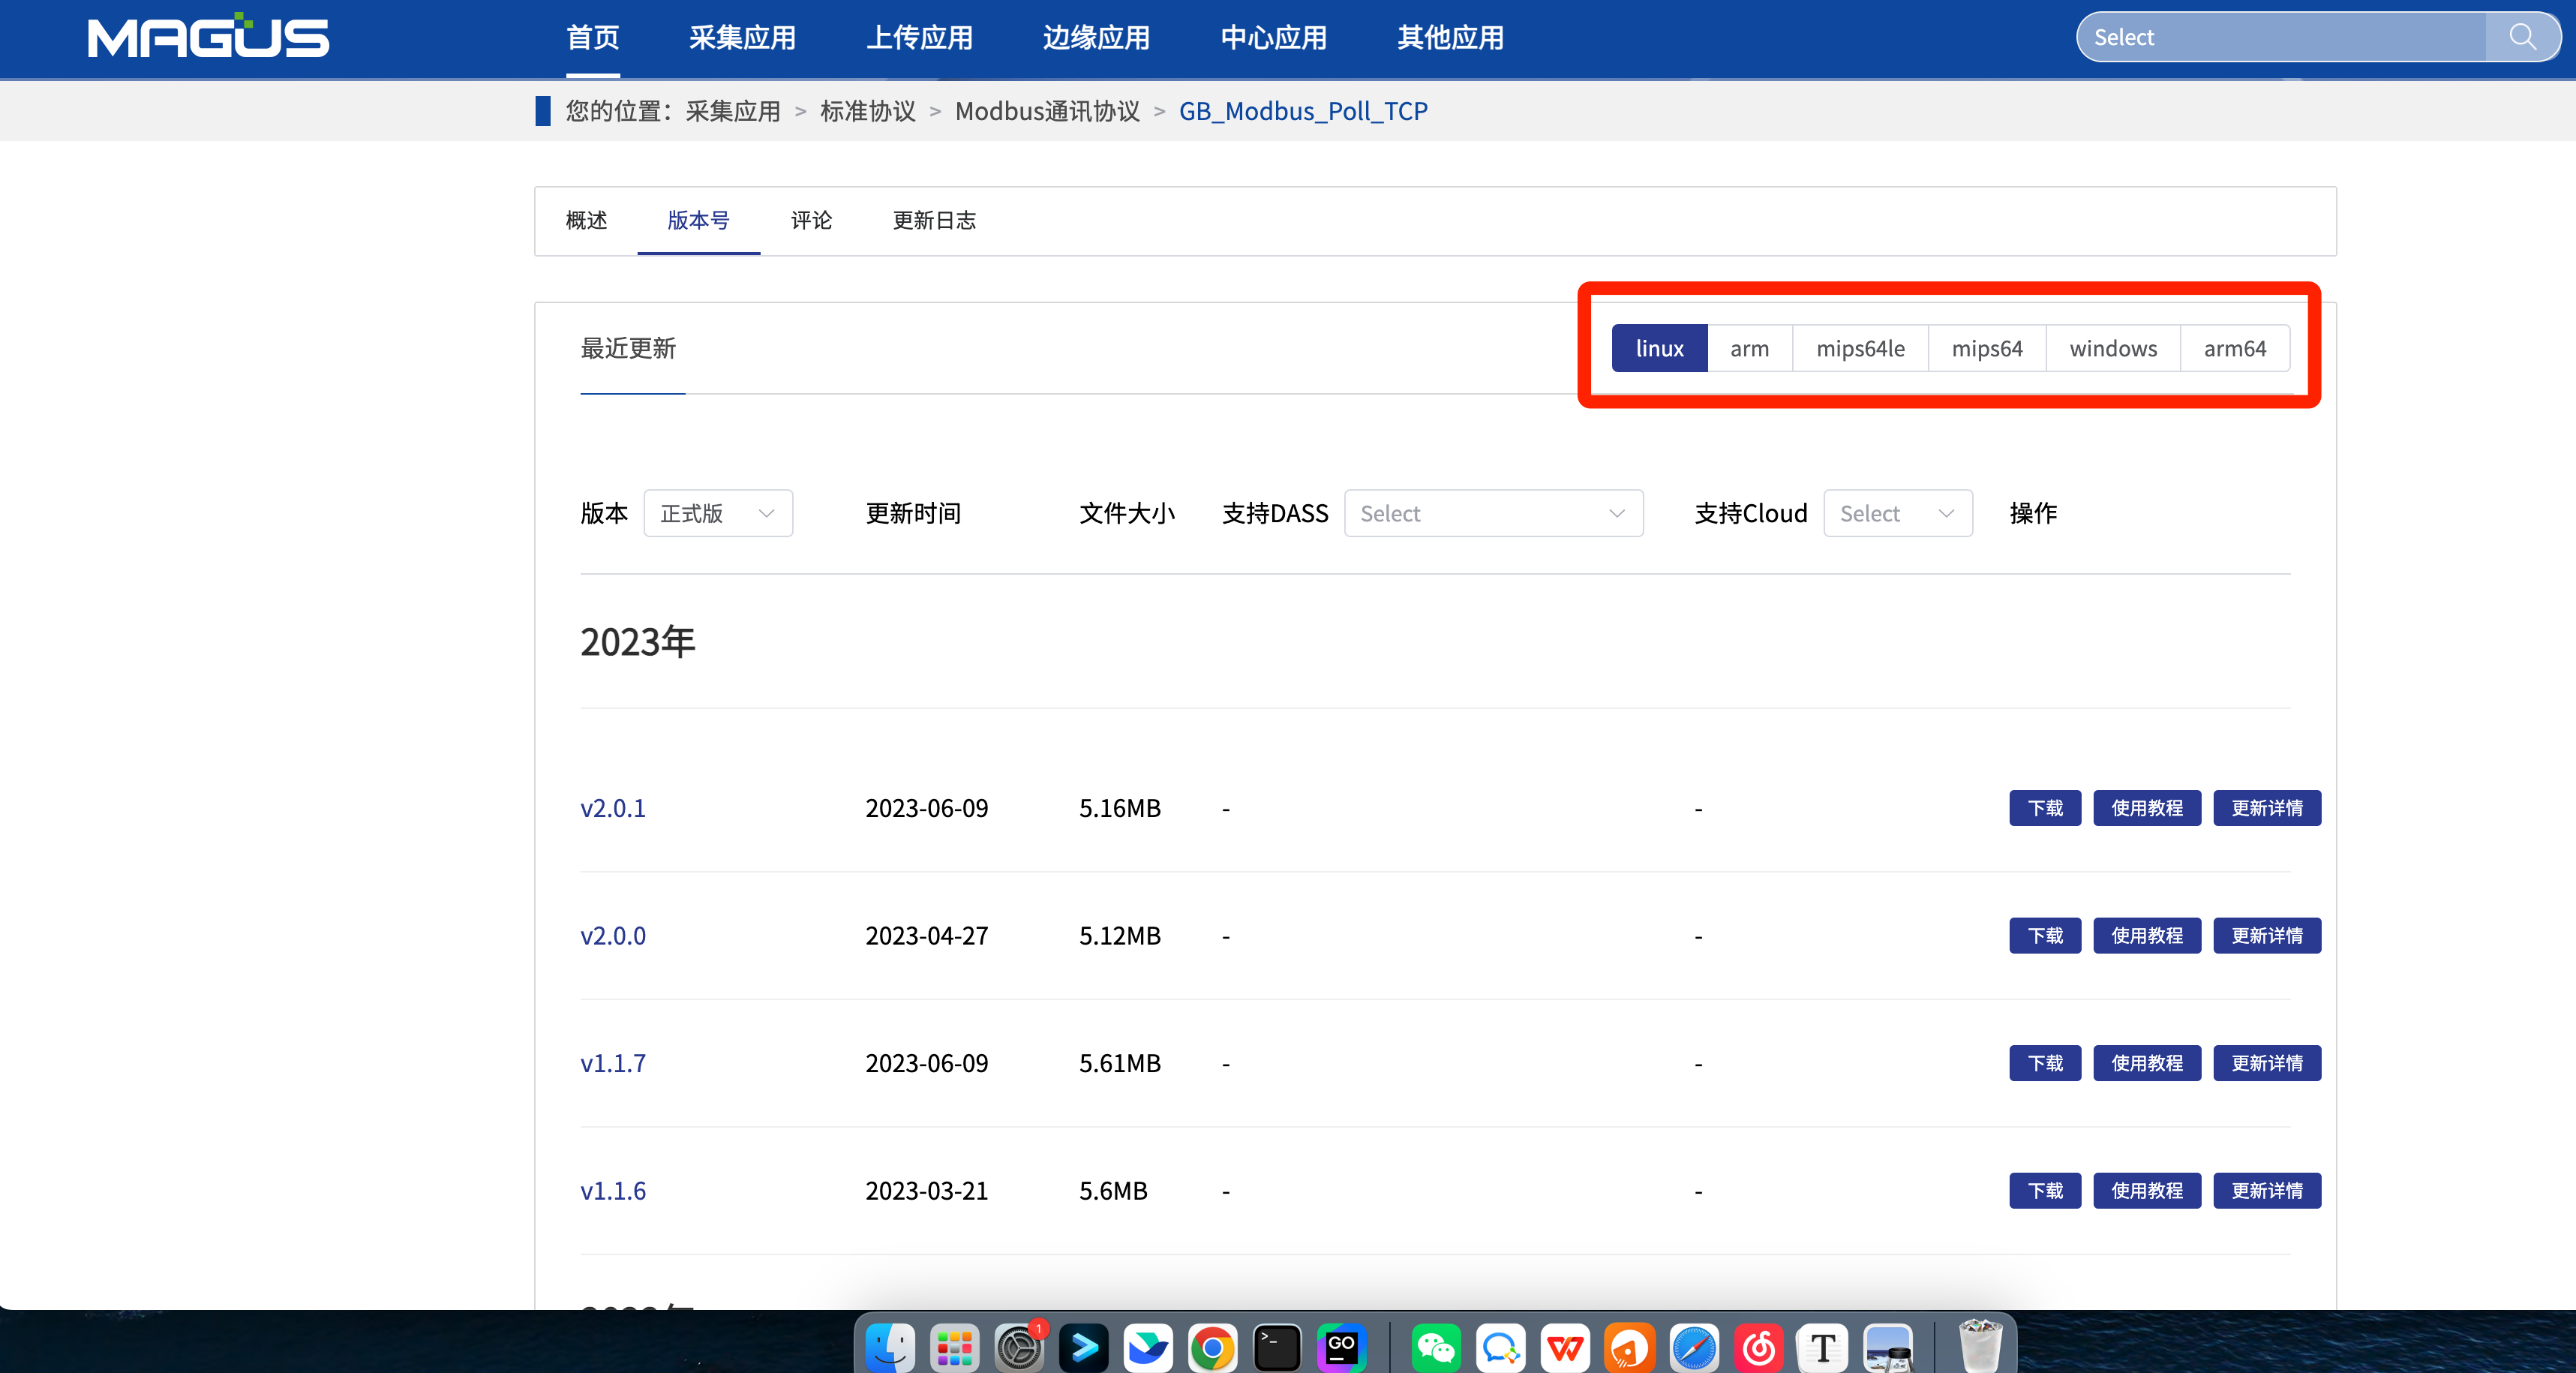Open the Trash from the dock
The width and height of the screenshot is (2576, 1373).
[1980, 1345]
